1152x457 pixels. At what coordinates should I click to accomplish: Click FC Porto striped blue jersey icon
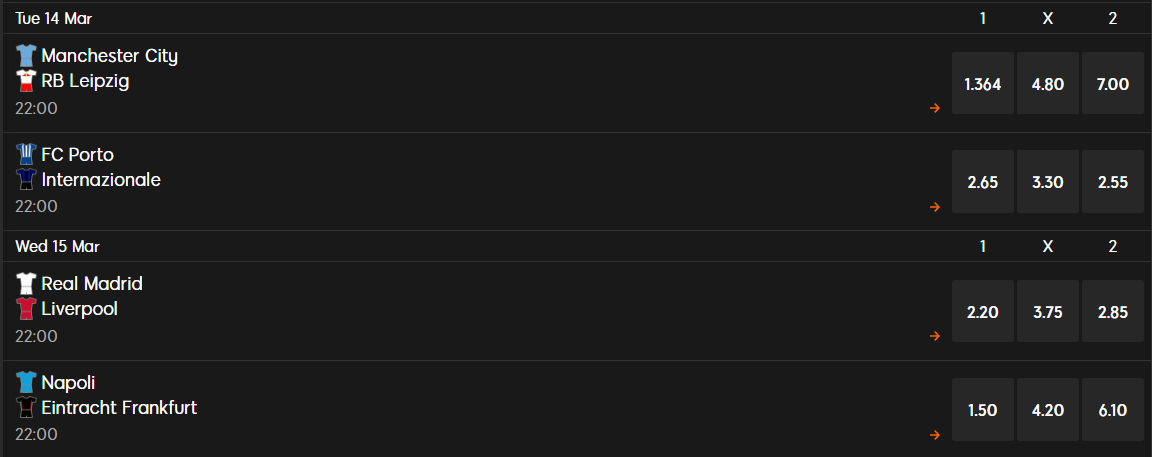pos(26,154)
